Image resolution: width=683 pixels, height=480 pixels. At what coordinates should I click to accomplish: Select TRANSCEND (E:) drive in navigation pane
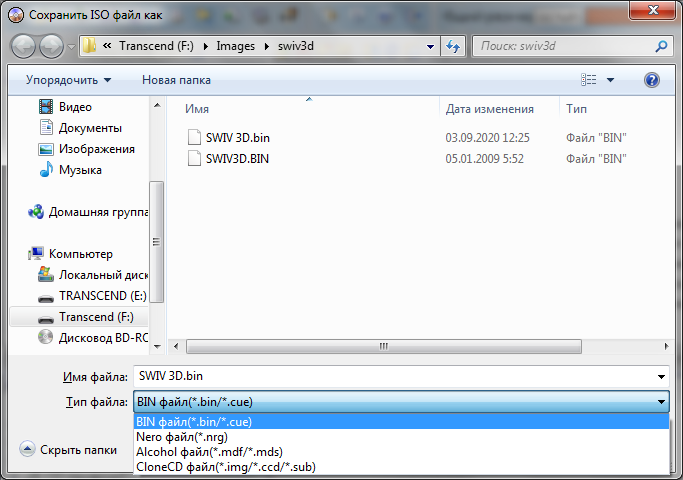(103, 296)
